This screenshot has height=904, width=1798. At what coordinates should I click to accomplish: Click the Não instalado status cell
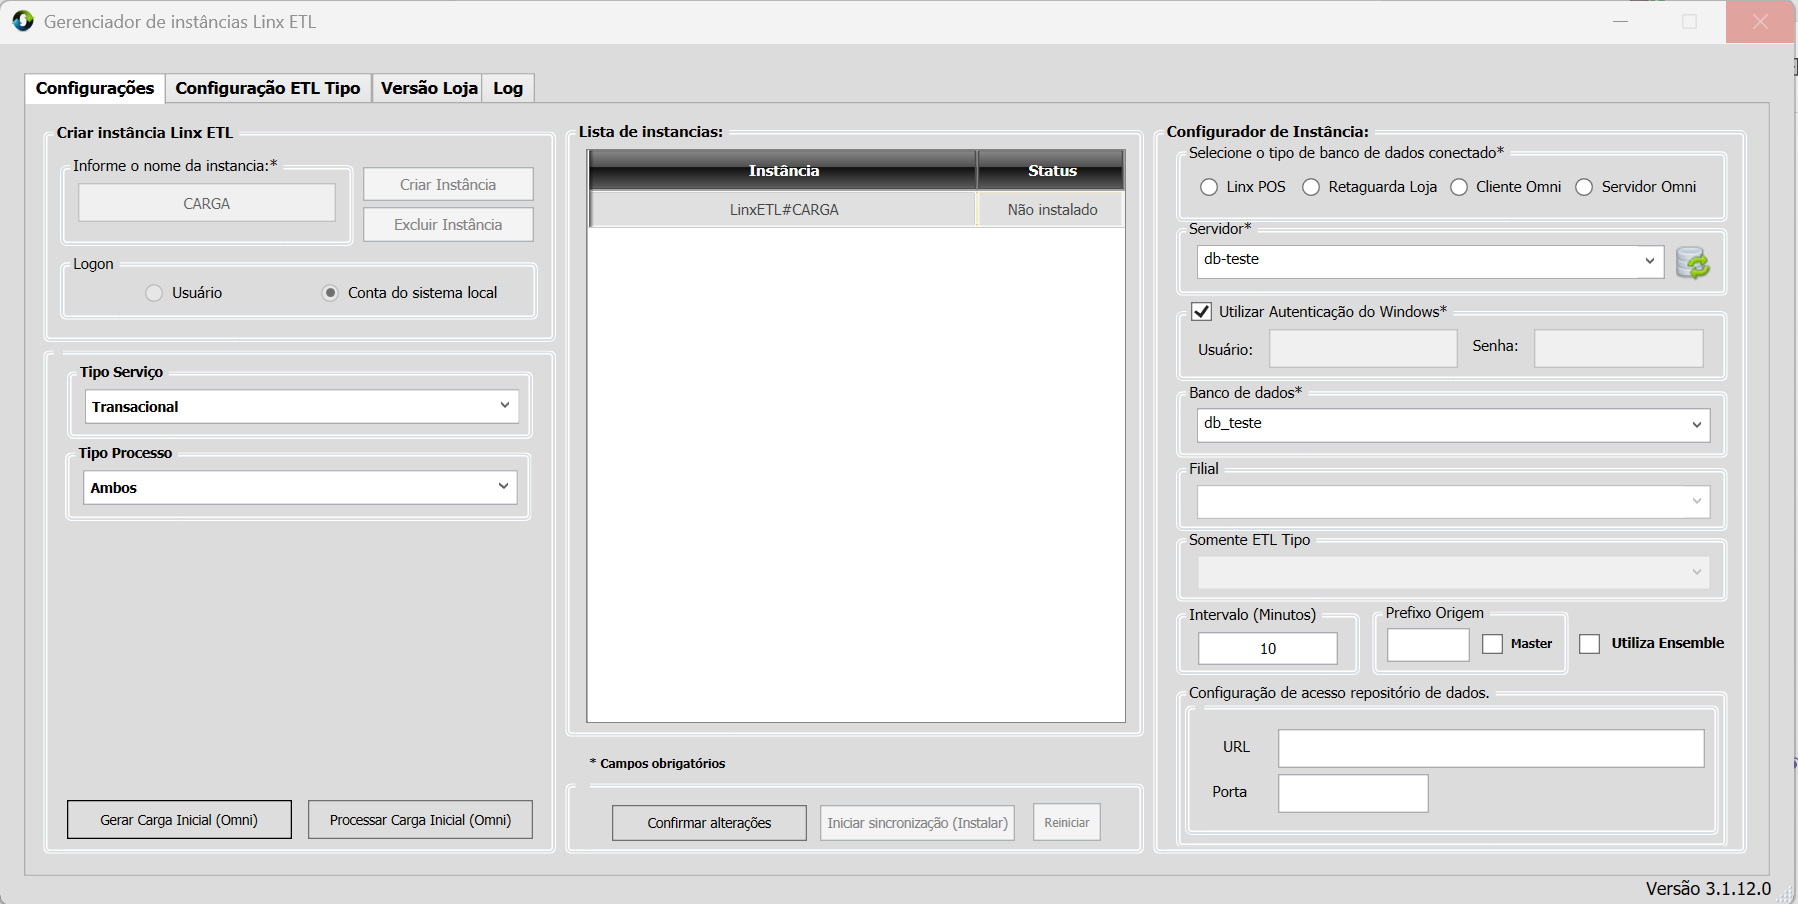(1052, 210)
